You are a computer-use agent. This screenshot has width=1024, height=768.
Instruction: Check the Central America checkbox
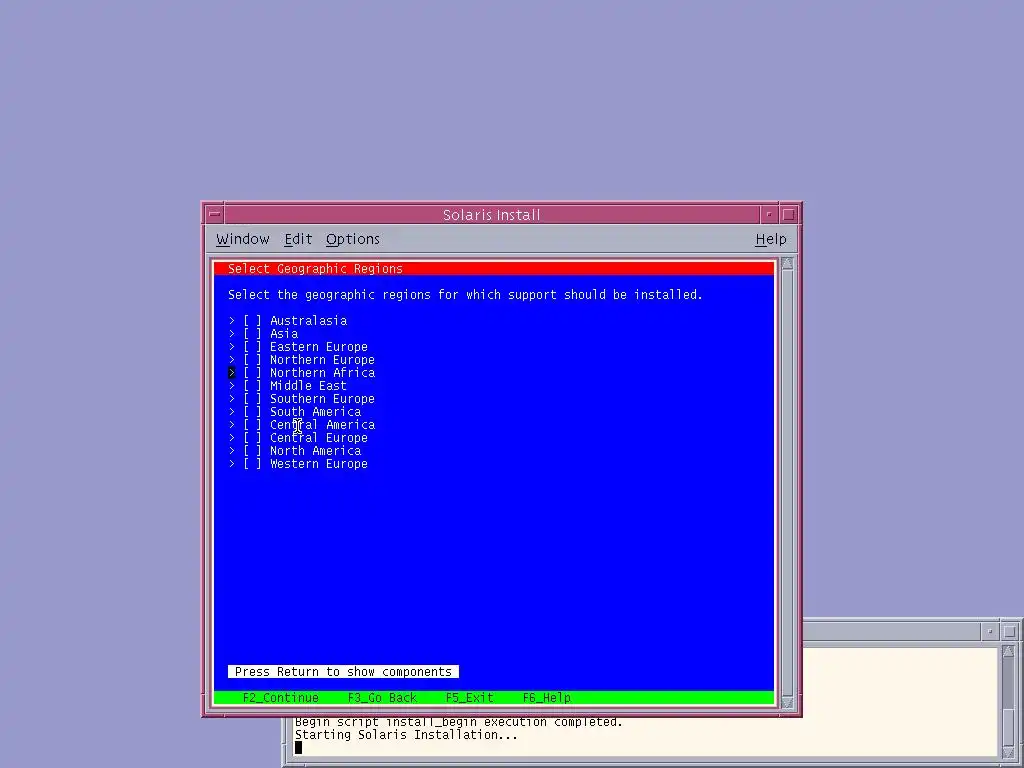[x=252, y=425]
